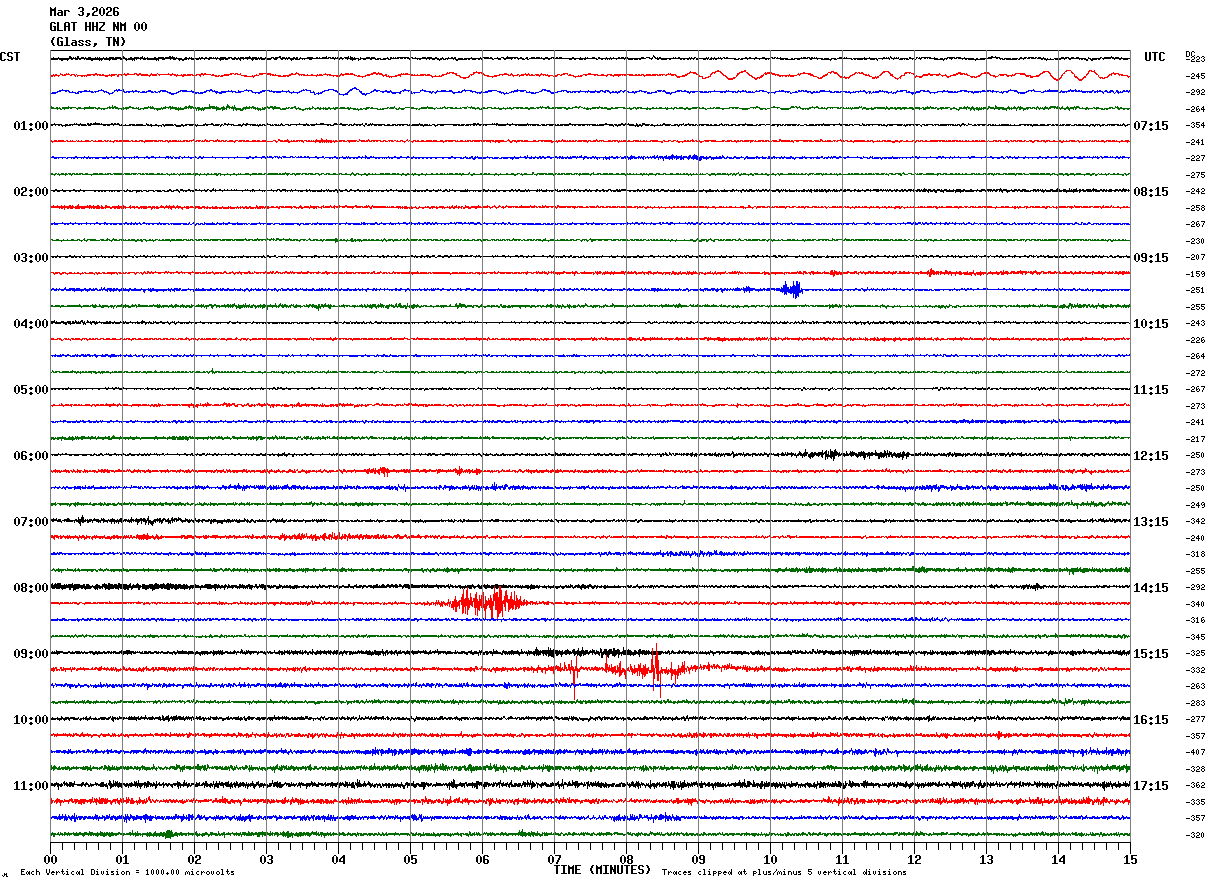Select the CST timezone label
The height and width of the screenshot is (886, 1210).
coord(10,57)
